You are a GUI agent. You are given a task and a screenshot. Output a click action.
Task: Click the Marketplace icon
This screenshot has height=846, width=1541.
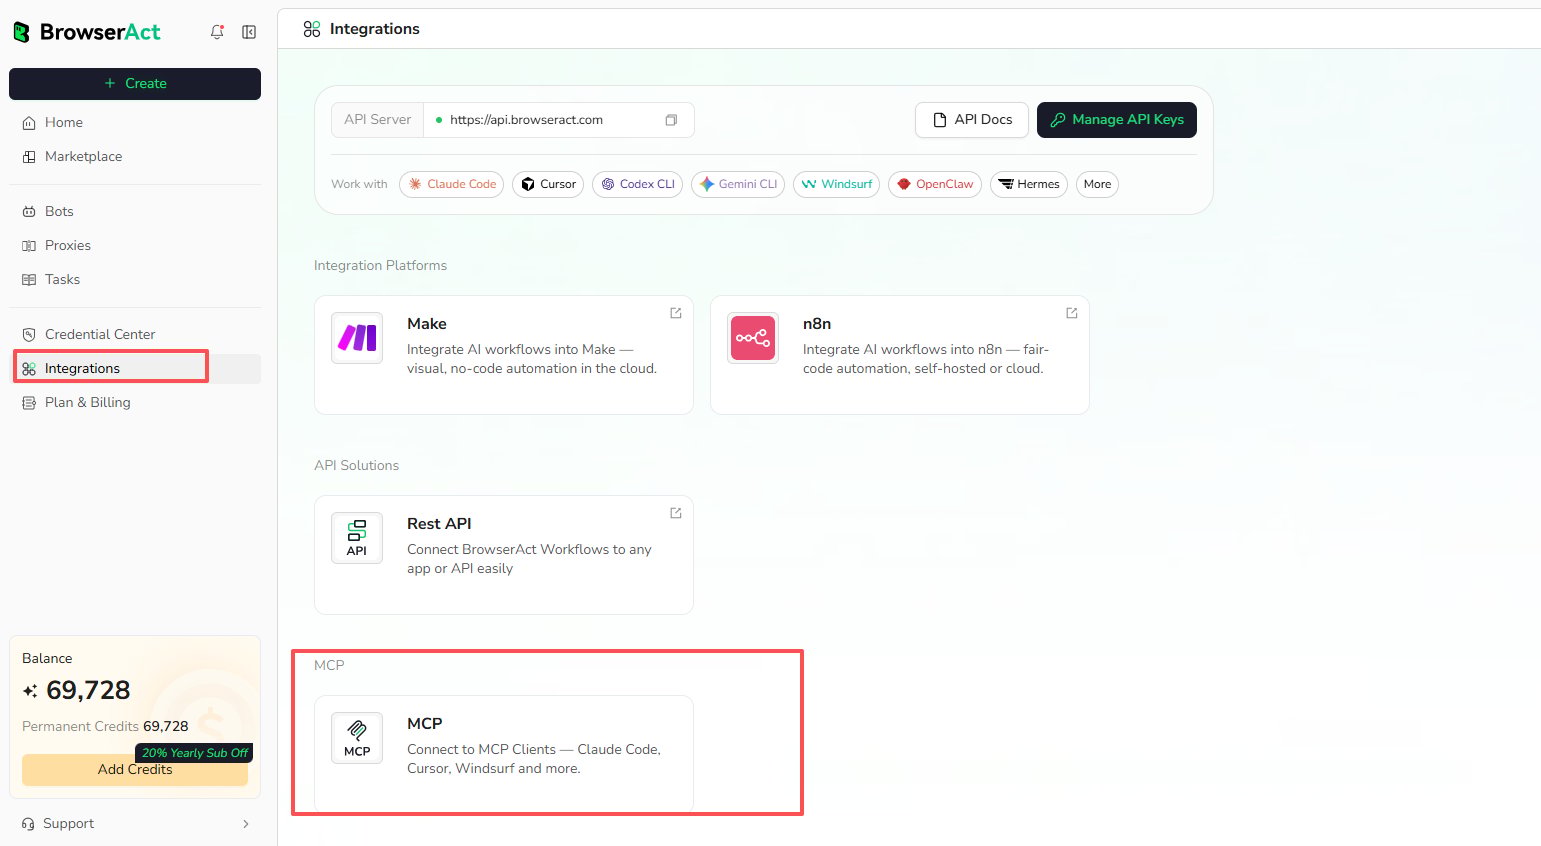pyautogui.click(x=29, y=156)
